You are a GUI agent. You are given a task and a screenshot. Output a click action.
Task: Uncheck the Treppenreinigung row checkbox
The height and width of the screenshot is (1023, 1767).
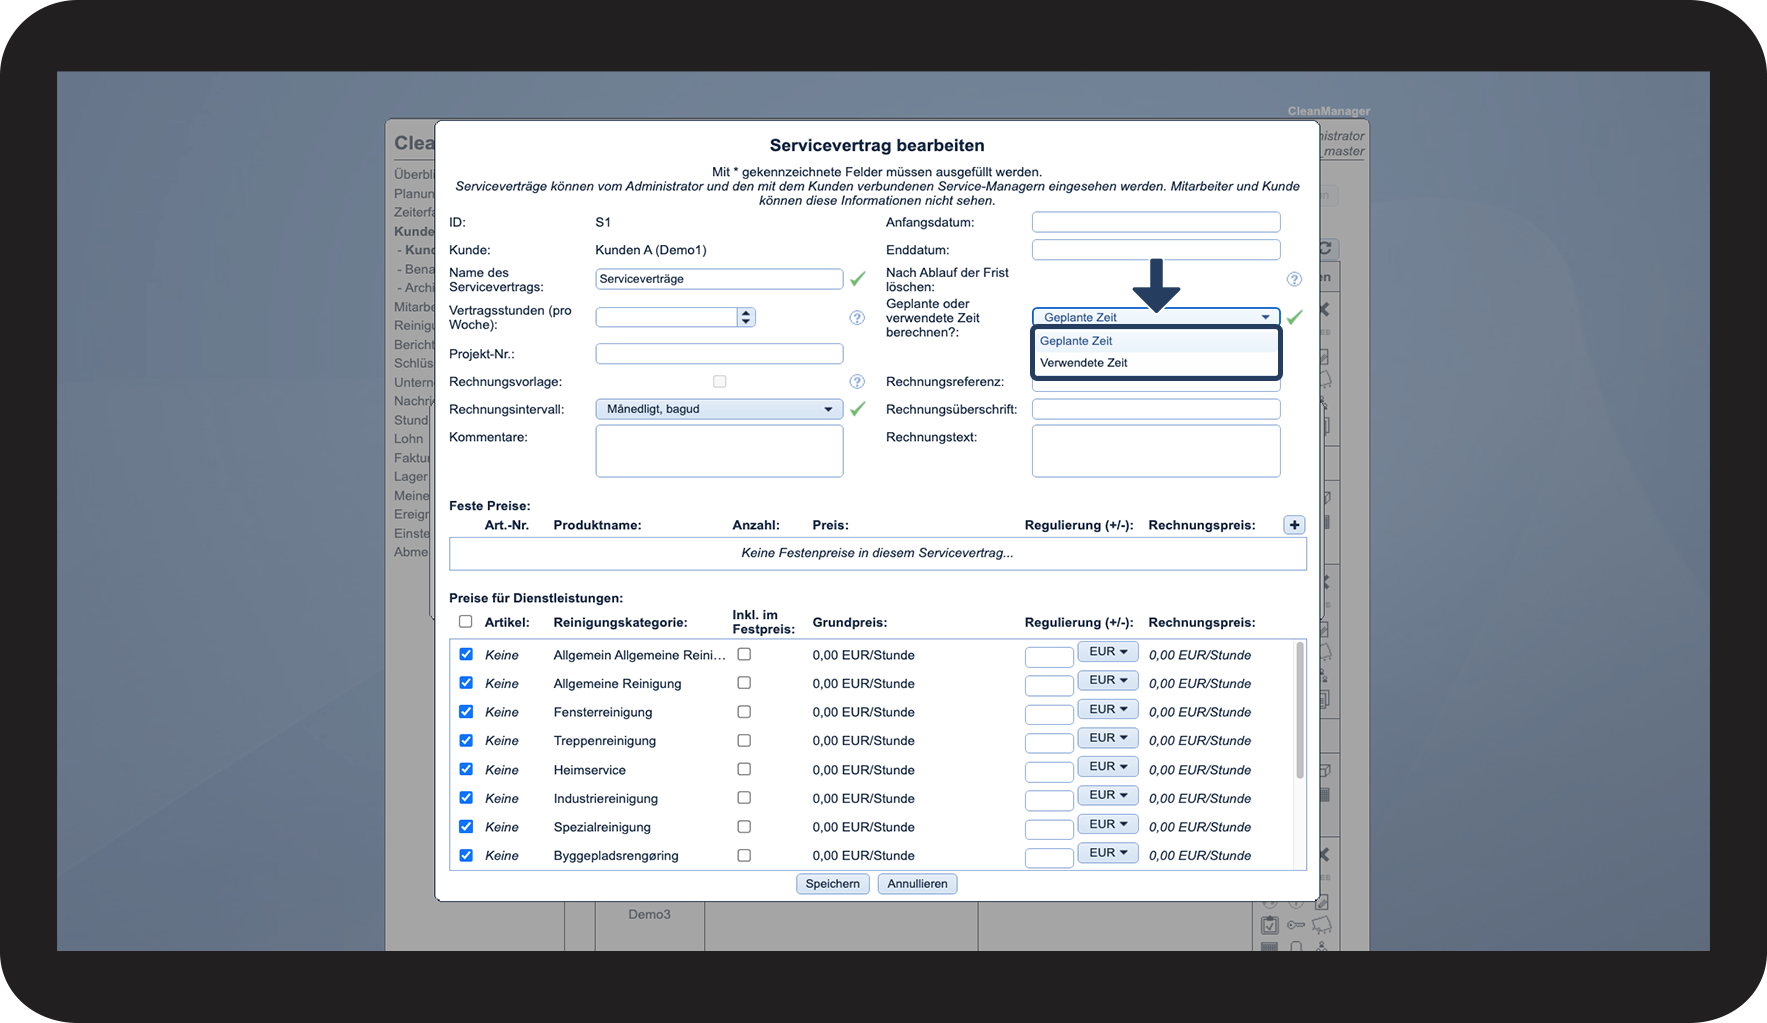[466, 740]
